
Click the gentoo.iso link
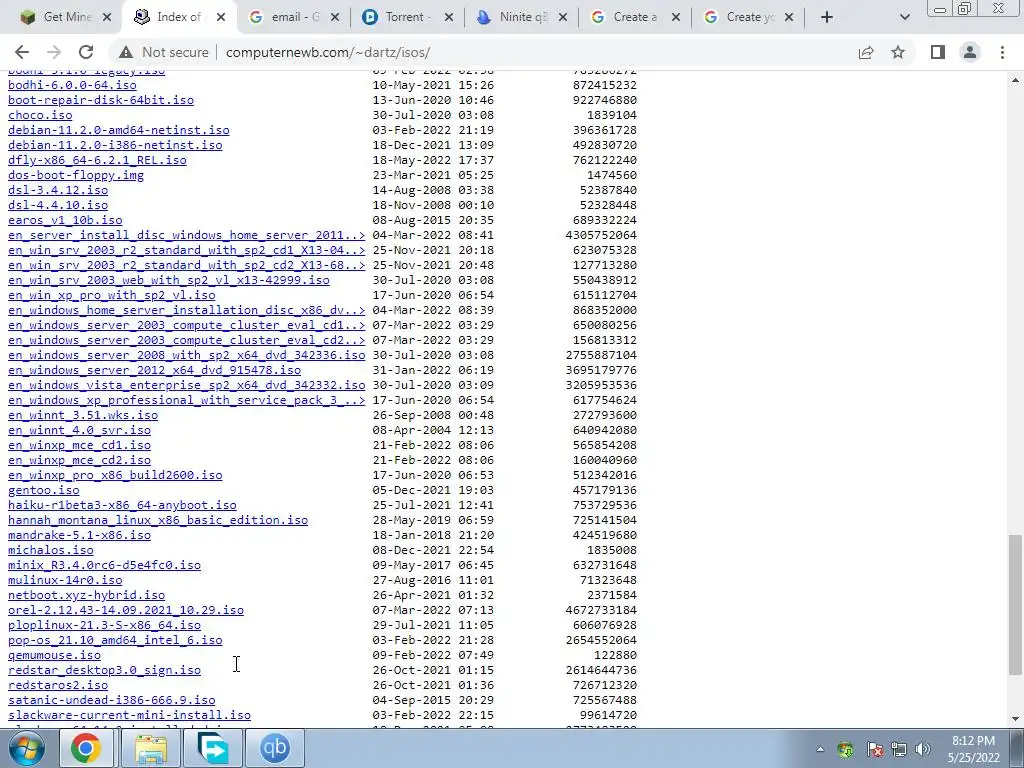click(x=44, y=490)
